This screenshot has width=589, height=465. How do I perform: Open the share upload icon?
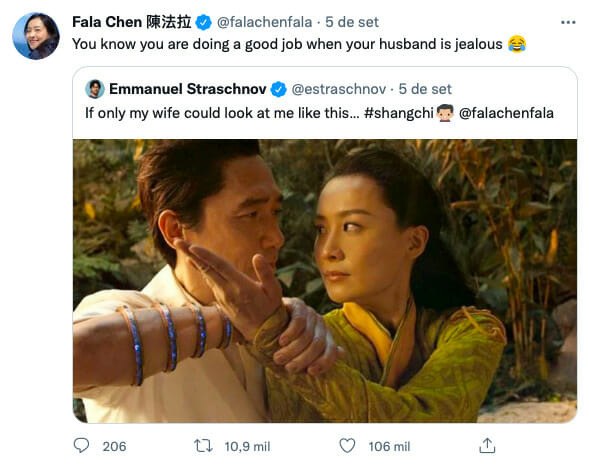tap(487, 445)
